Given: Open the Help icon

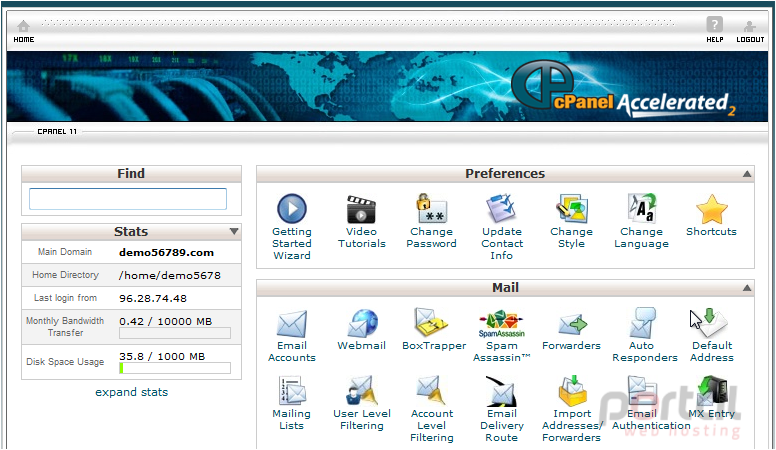Looking at the screenshot, I should pyautogui.click(x=714, y=24).
